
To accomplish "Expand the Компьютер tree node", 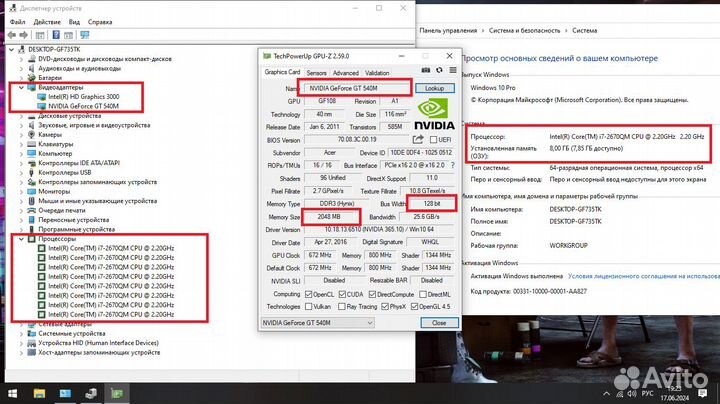I will pyautogui.click(x=21, y=154).
